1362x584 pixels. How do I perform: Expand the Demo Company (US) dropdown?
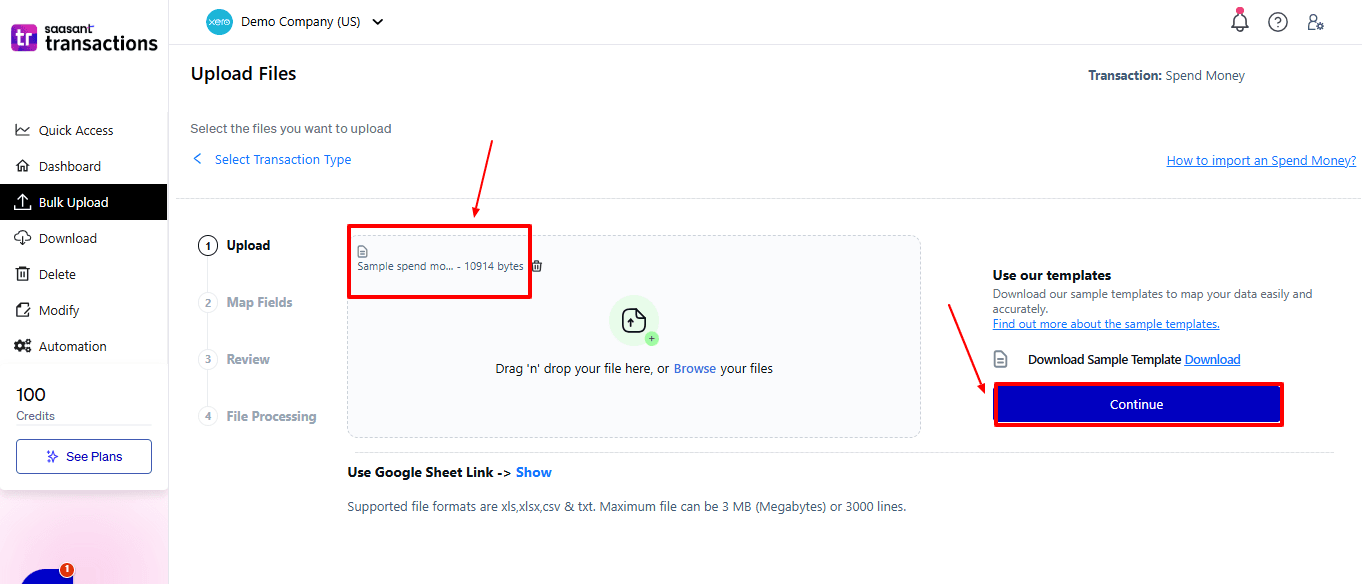[377, 22]
